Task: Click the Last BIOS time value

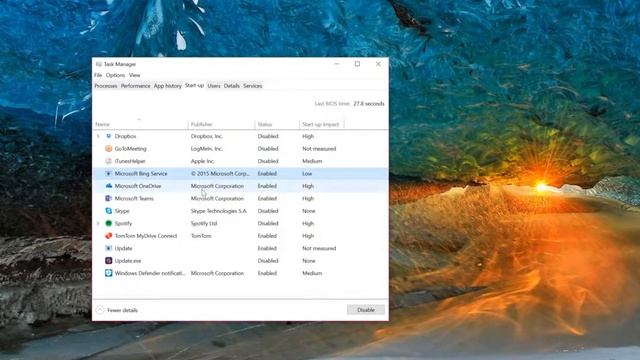Action: click(369, 104)
